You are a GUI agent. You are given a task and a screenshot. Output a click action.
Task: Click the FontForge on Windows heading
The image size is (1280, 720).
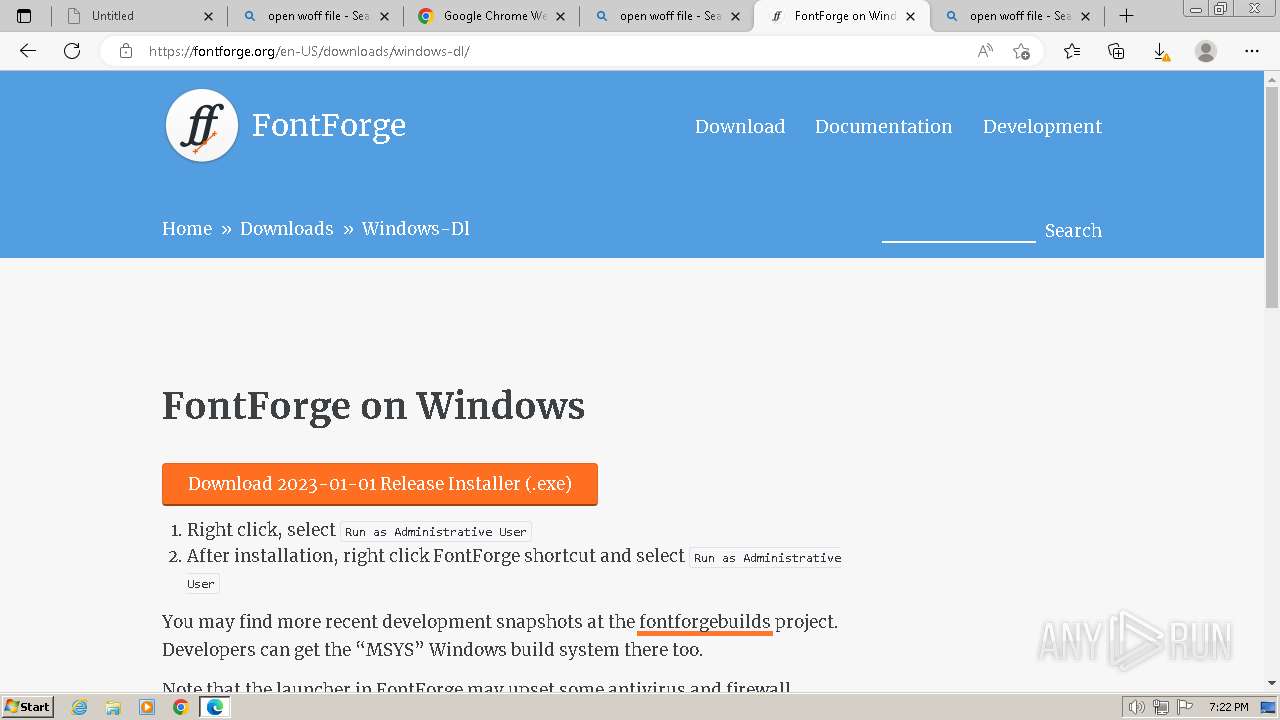point(374,406)
